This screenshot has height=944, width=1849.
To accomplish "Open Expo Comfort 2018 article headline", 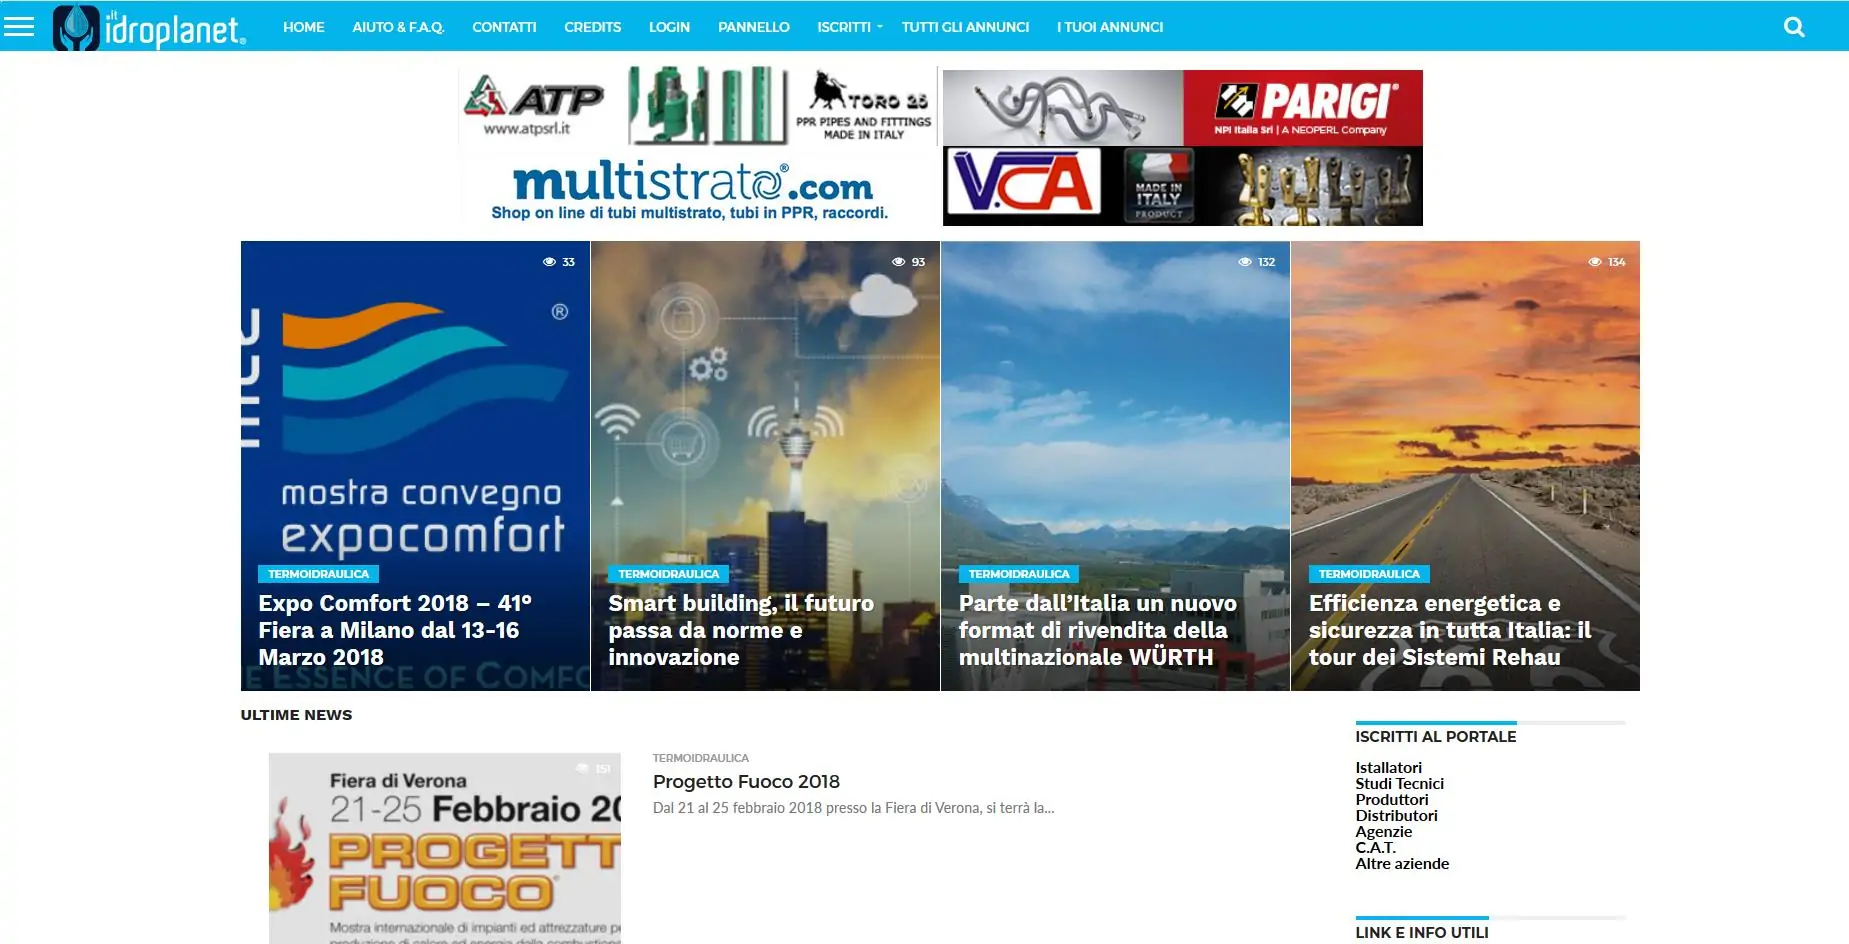I will 395,630.
